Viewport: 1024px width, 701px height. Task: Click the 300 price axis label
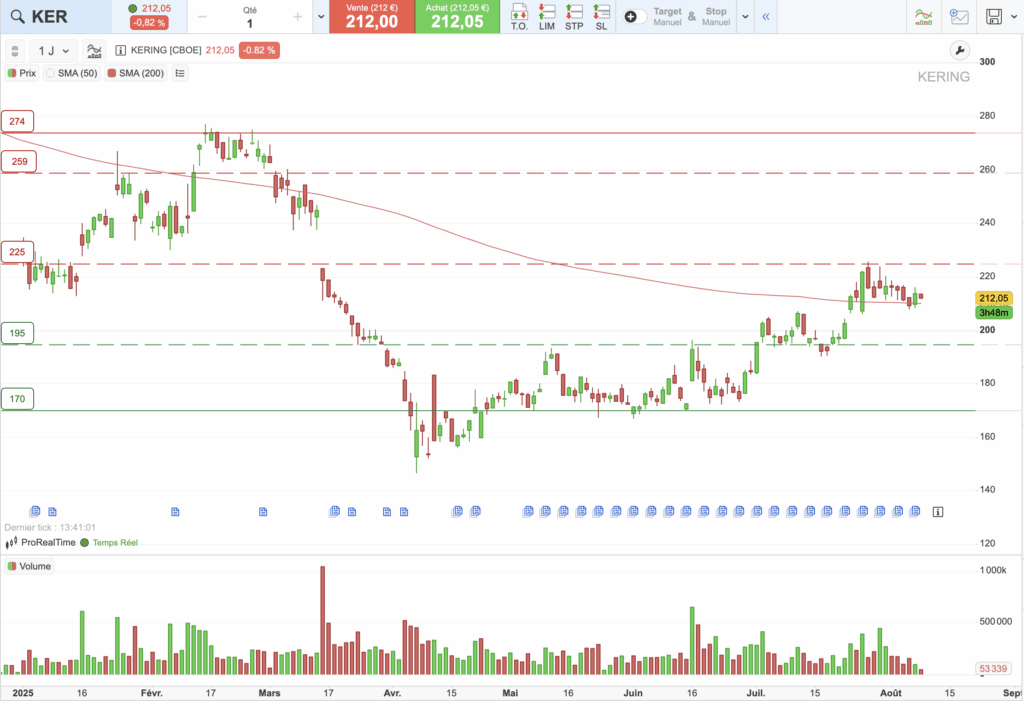tap(987, 62)
